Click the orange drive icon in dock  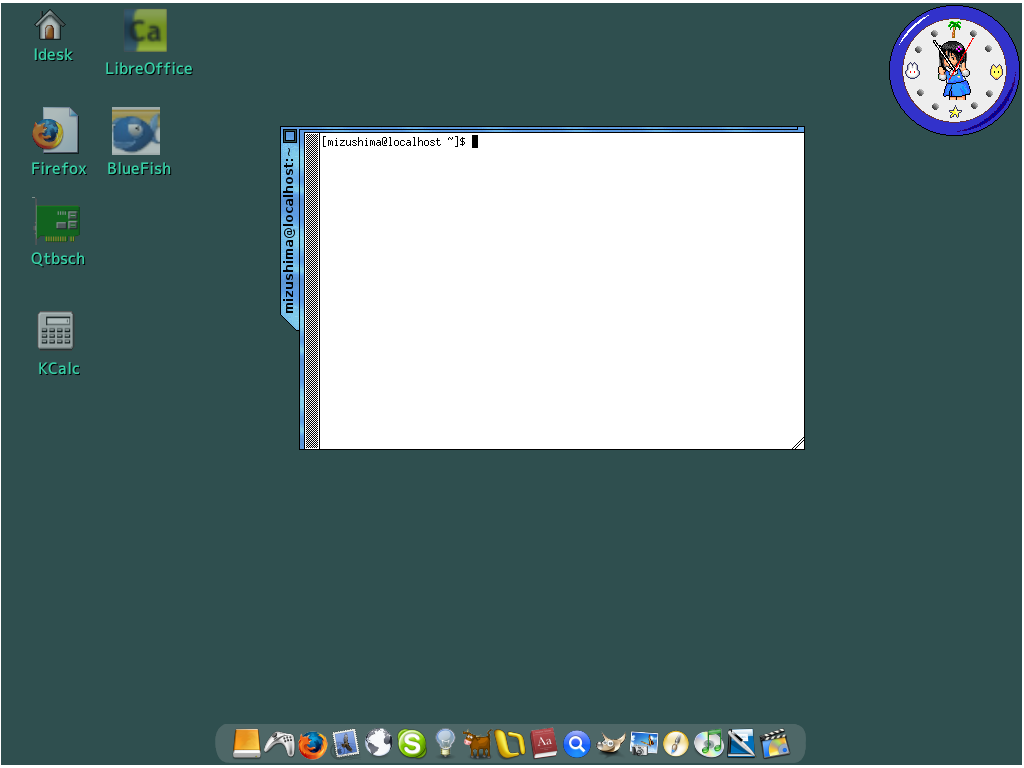(x=247, y=744)
